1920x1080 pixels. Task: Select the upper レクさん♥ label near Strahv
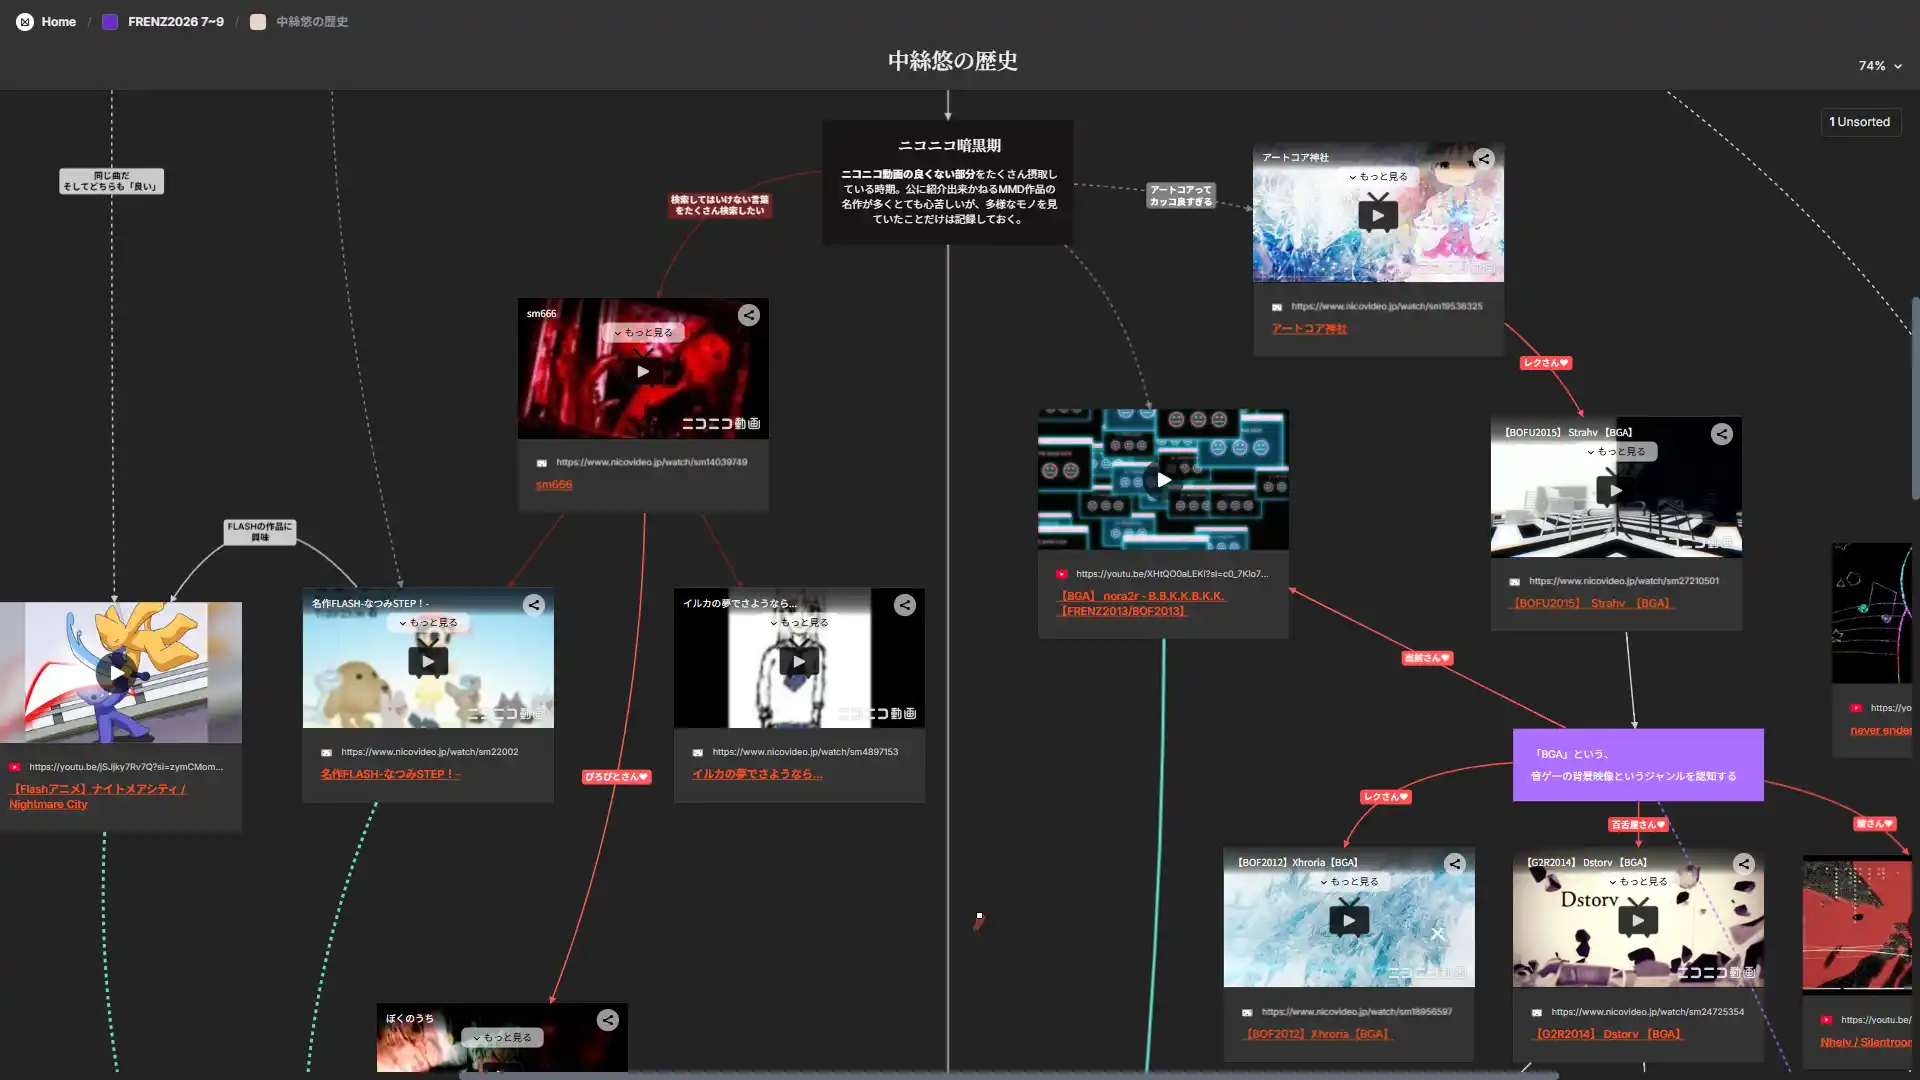[x=1546, y=363]
